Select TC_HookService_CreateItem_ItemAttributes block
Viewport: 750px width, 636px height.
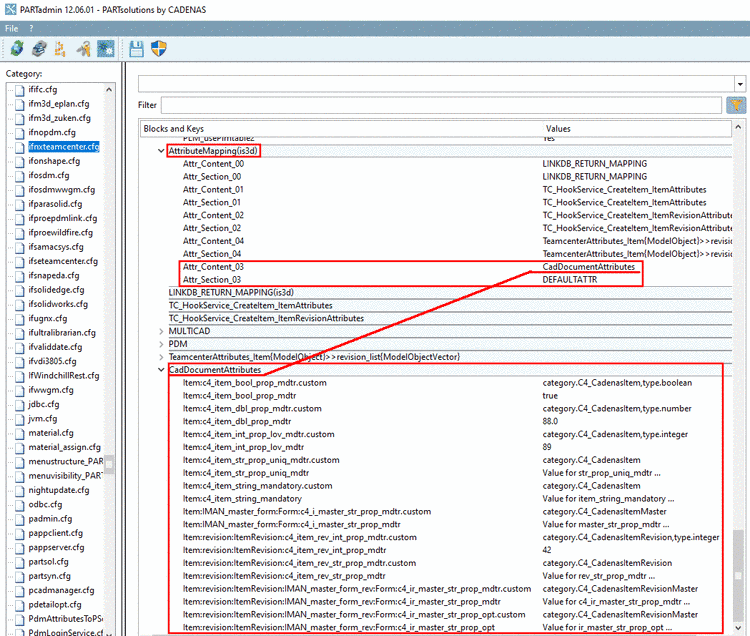(x=250, y=306)
